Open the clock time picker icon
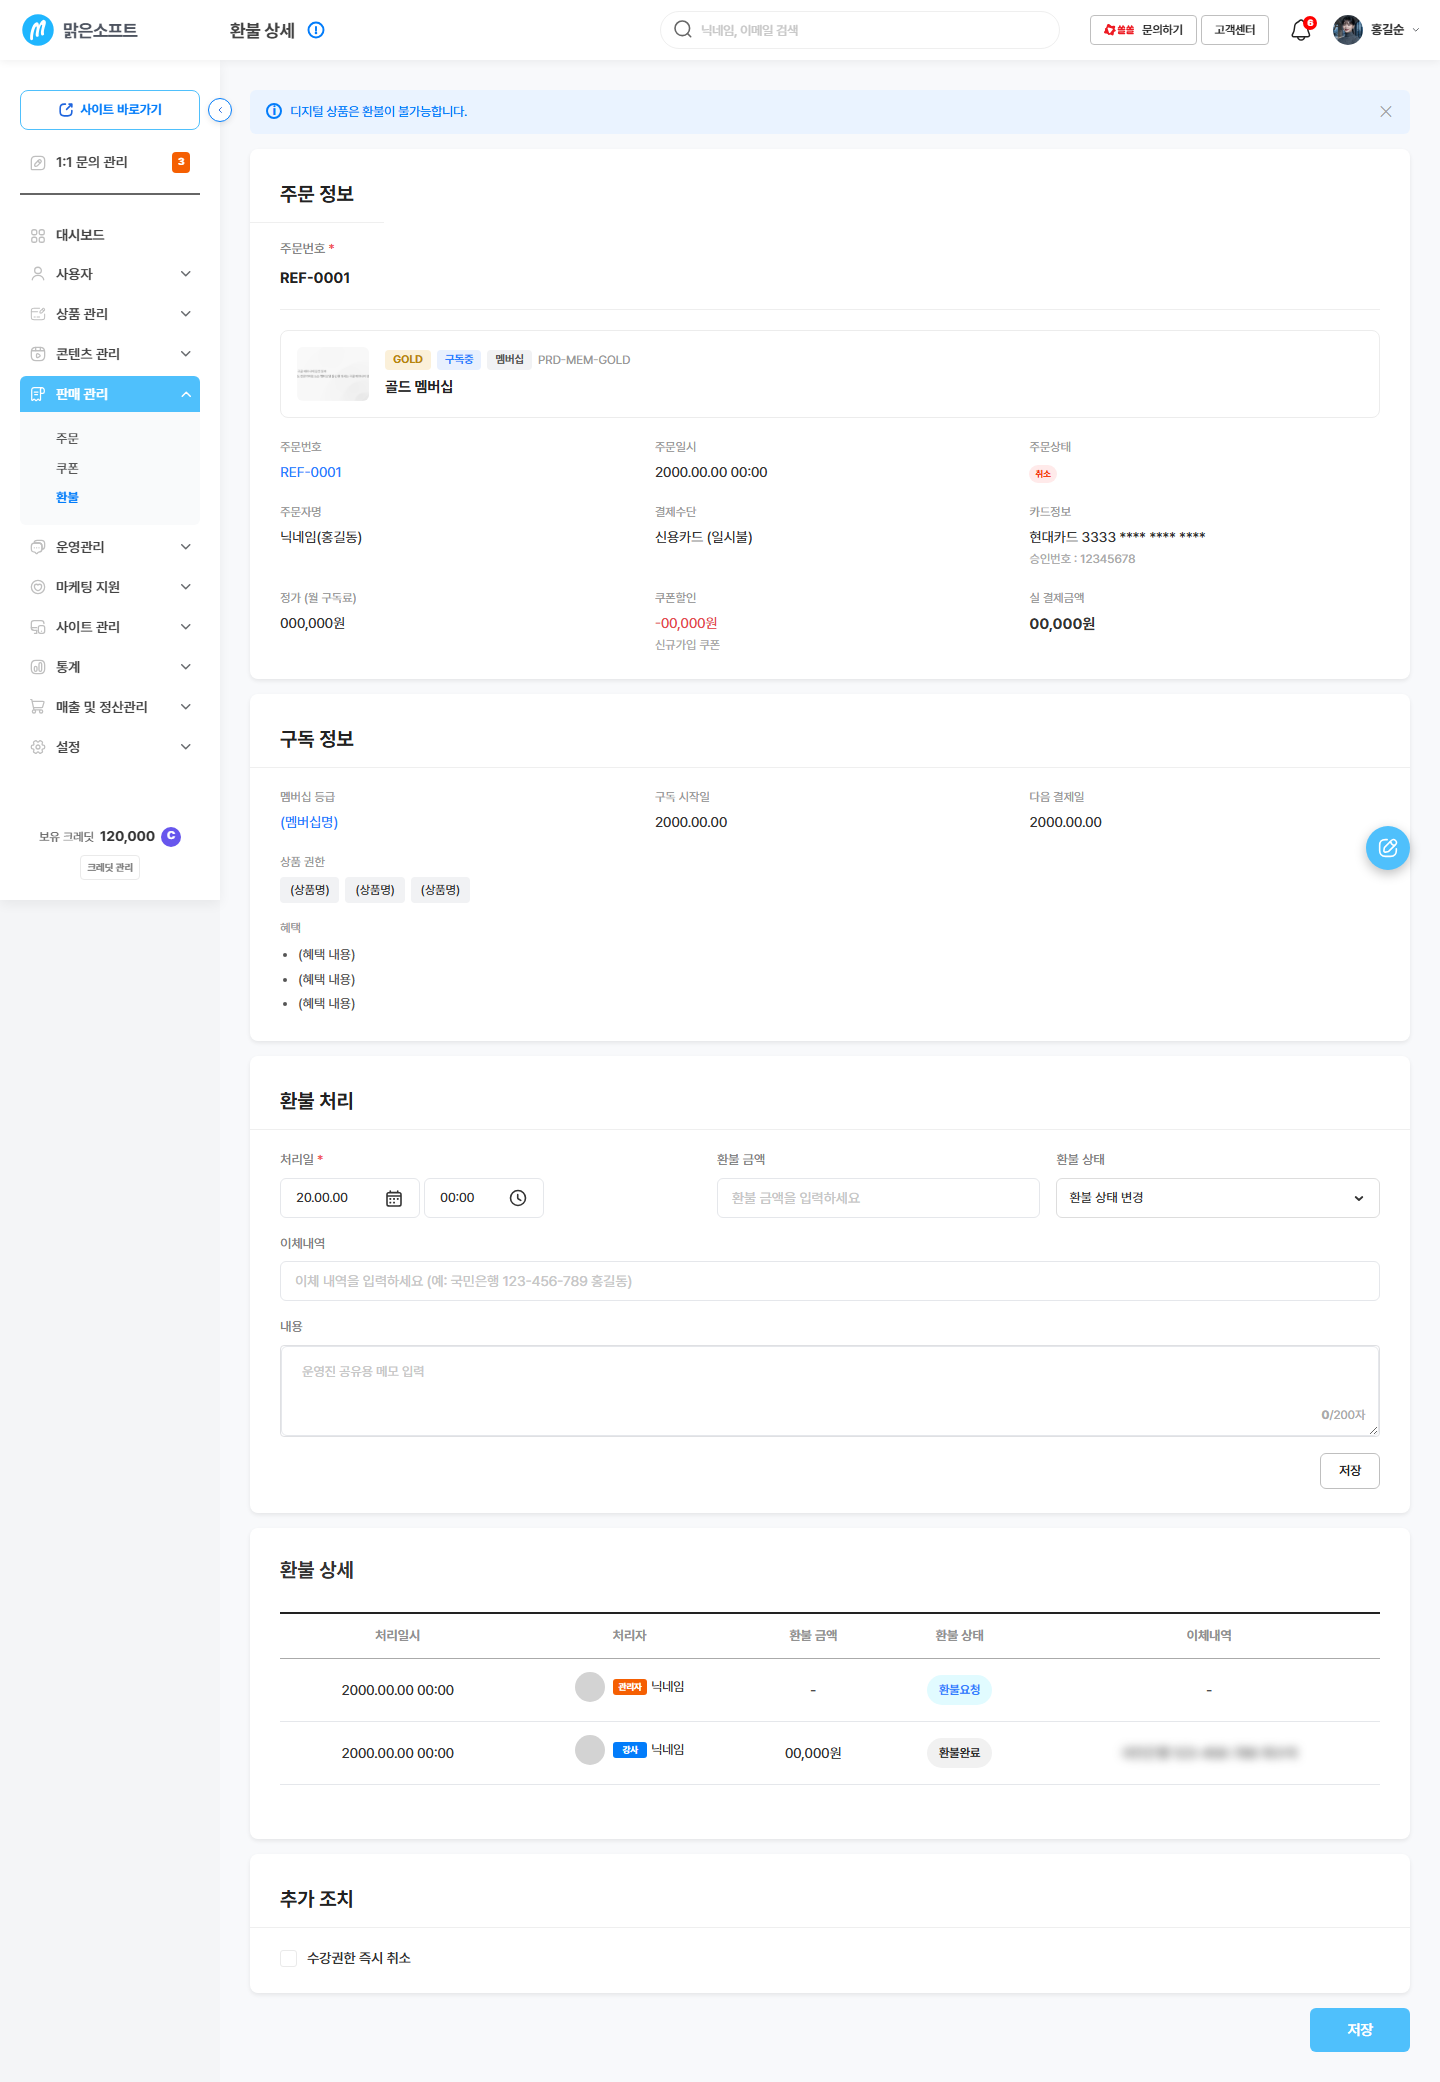This screenshot has width=1440, height=2082. [x=518, y=1198]
